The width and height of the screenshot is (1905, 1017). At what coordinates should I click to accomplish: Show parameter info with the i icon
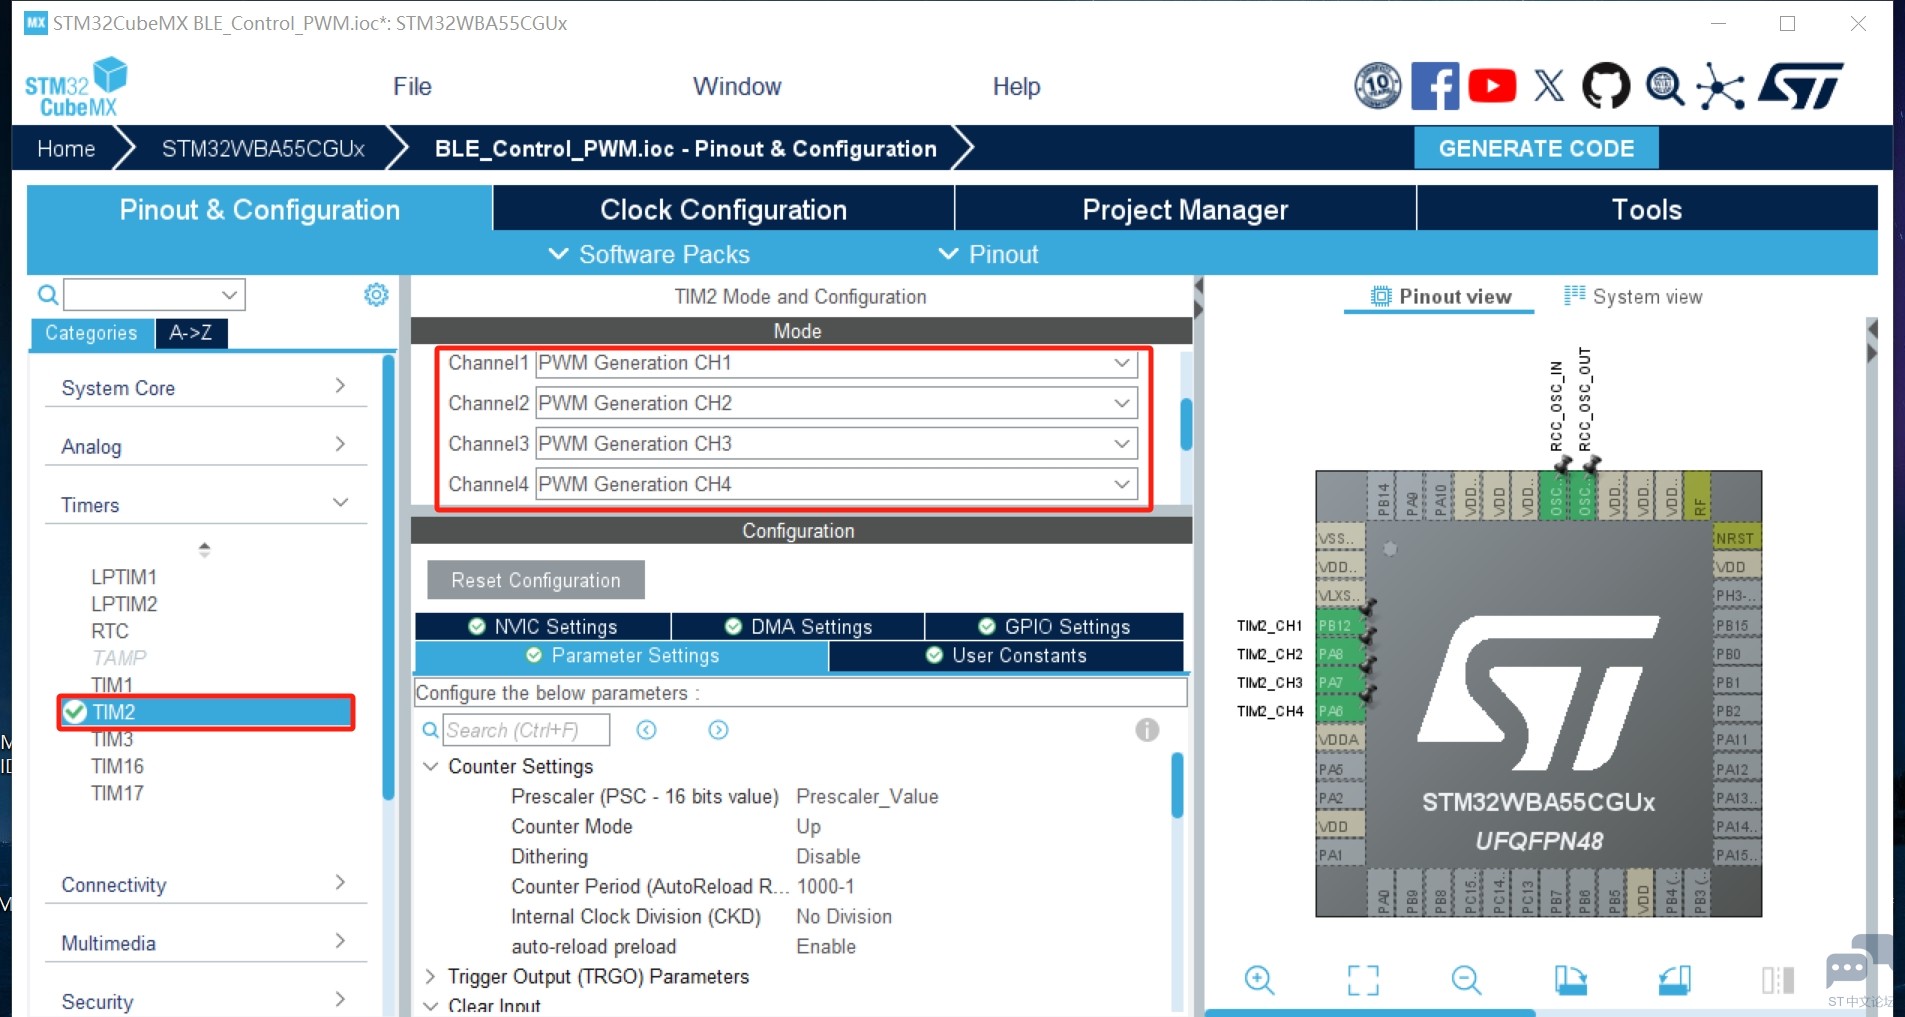[1147, 730]
